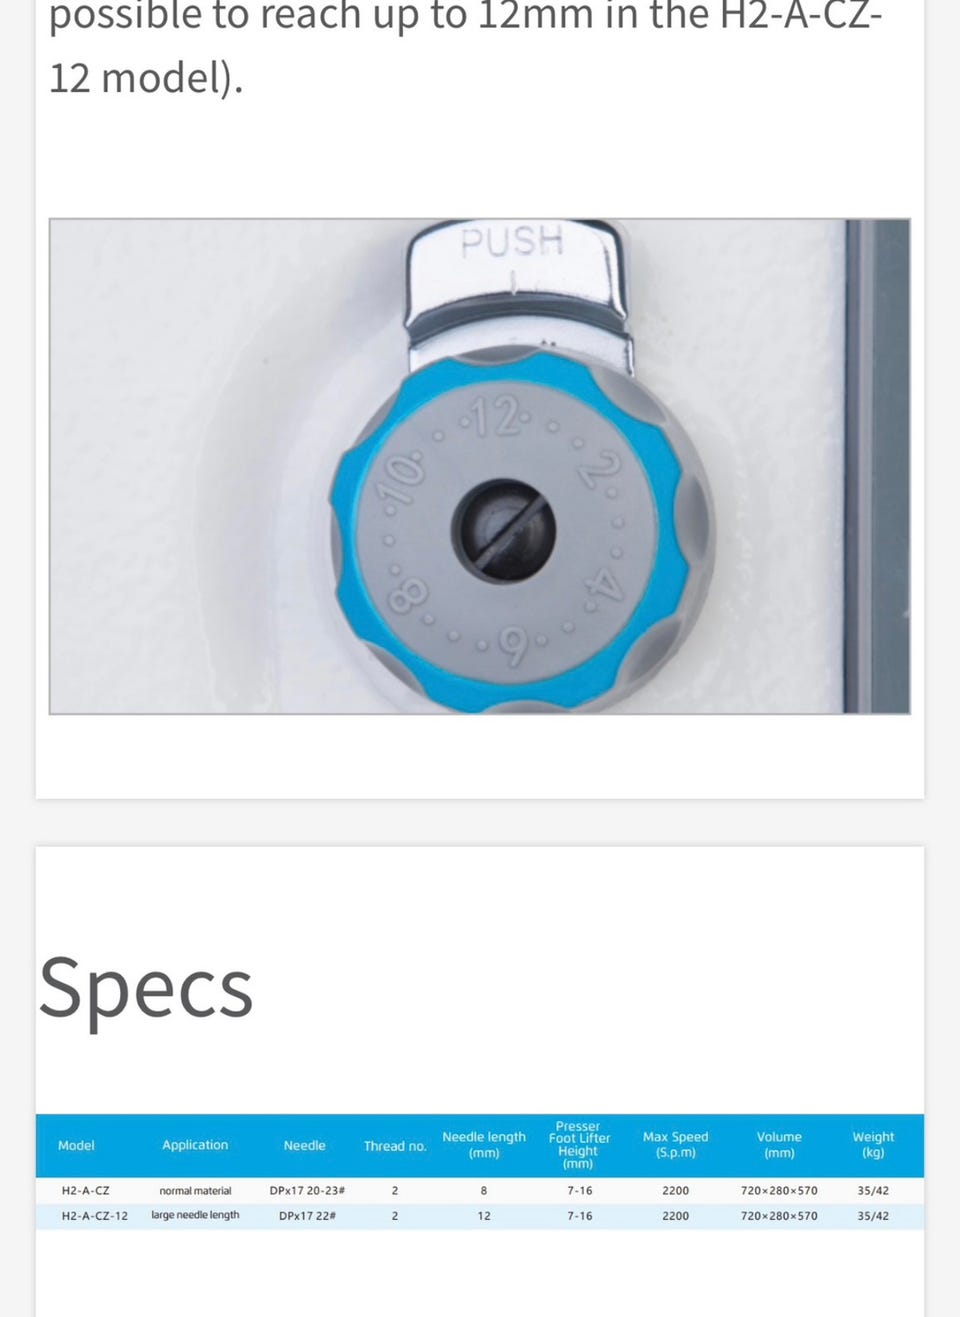Click the Needle column header

pyautogui.click(x=304, y=1145)
